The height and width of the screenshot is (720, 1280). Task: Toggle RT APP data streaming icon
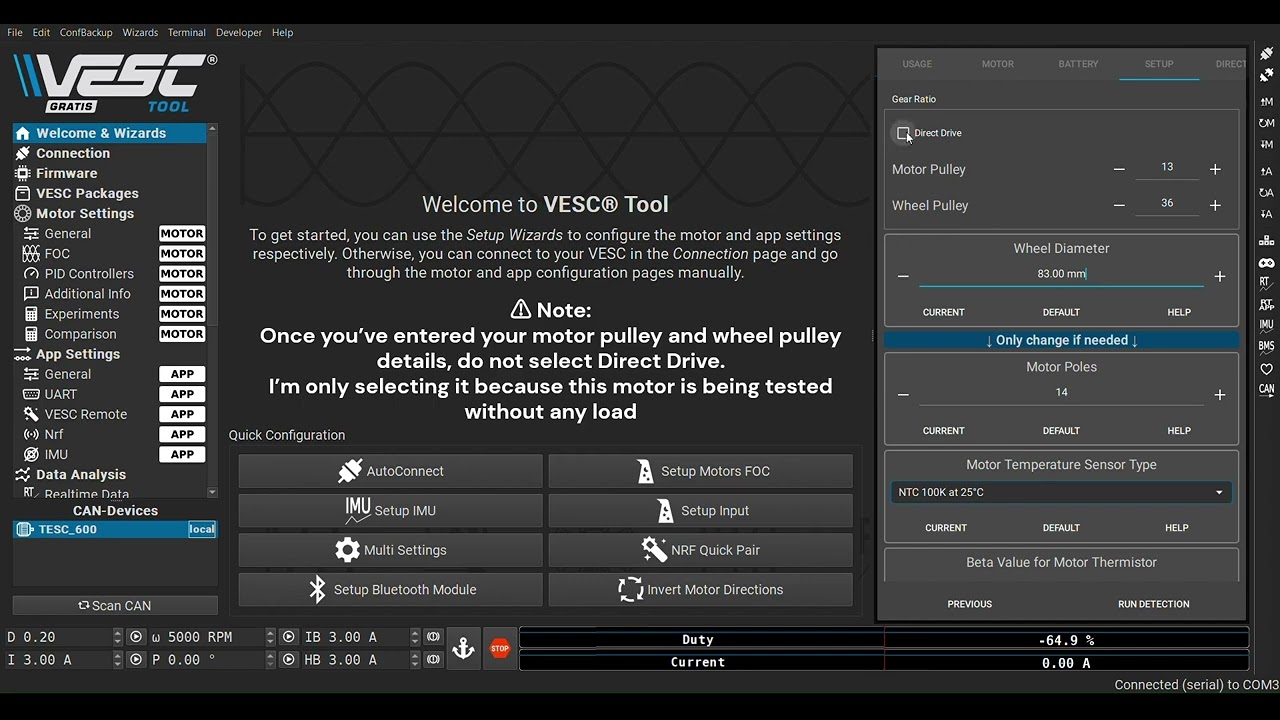click(x=1266, y=304)
